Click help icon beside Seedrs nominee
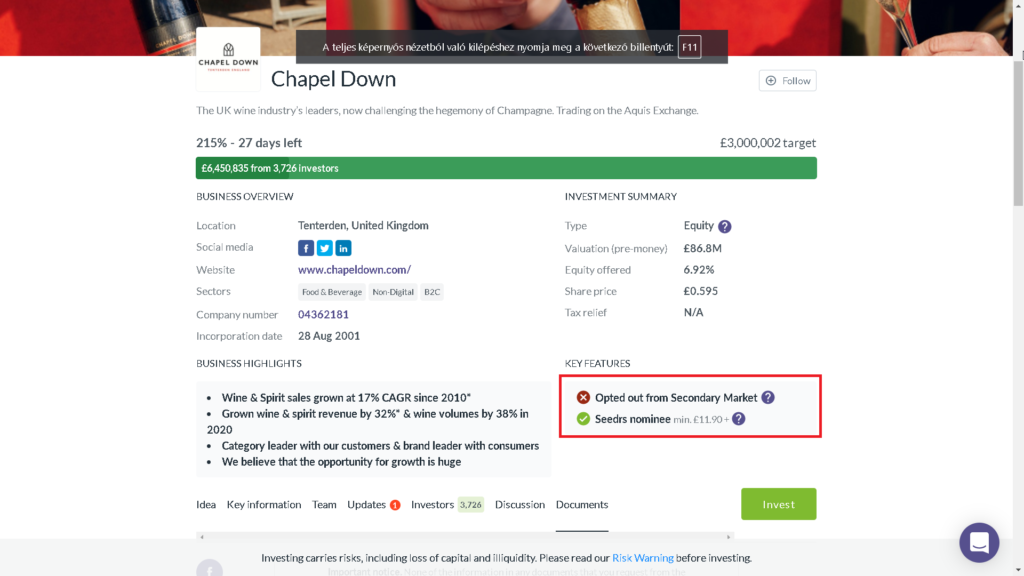The height and width of the screenshot is (576, 1024). (738, 419)
